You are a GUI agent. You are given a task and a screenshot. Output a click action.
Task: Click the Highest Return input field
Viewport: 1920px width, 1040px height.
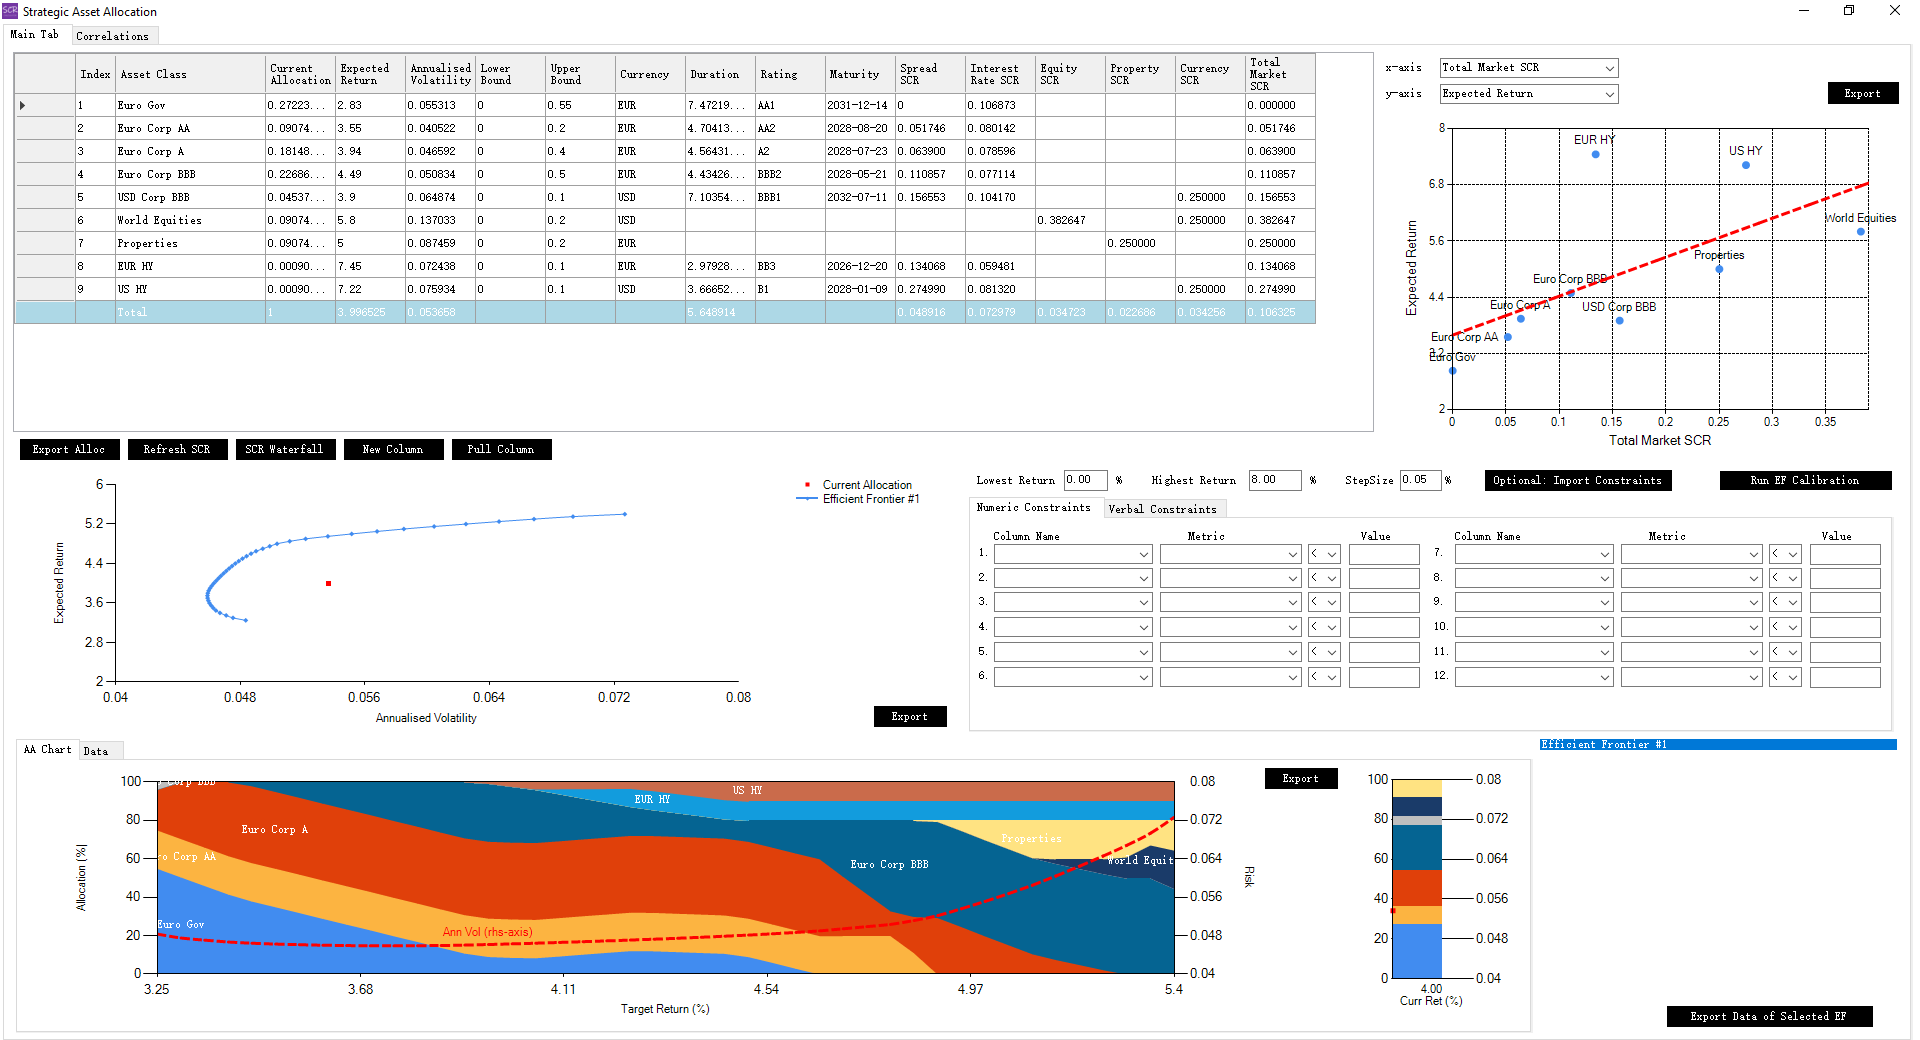click(1274, 480)
